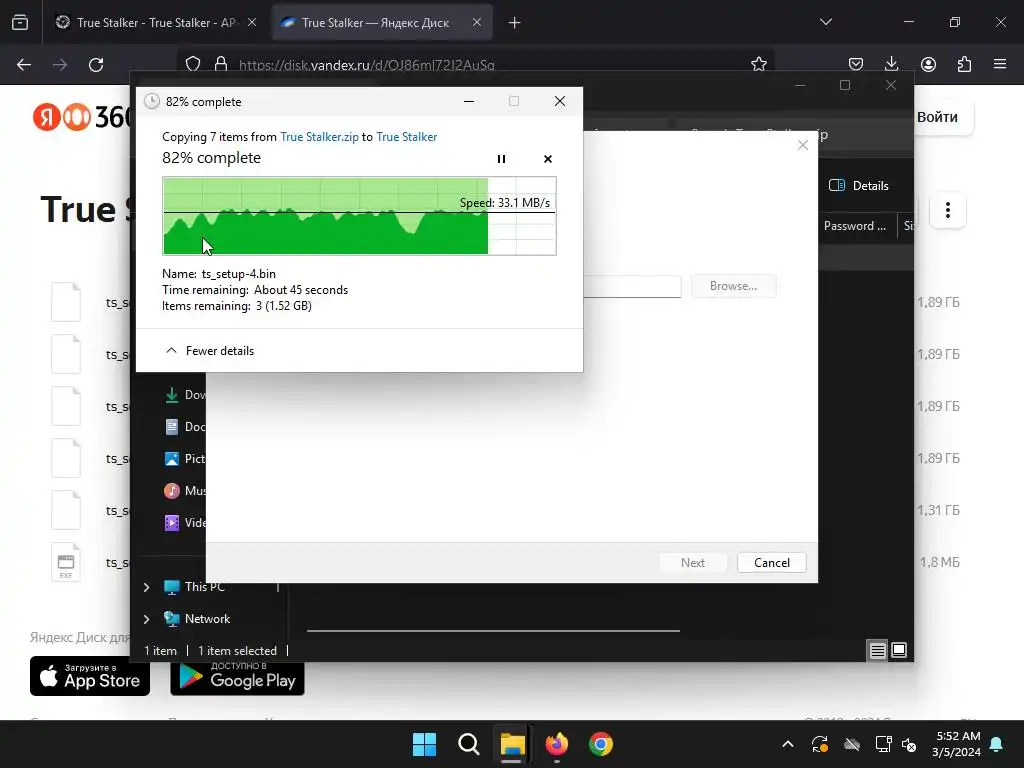
Task: Open the Яндекс 360 logo
Action: (82, 118)
